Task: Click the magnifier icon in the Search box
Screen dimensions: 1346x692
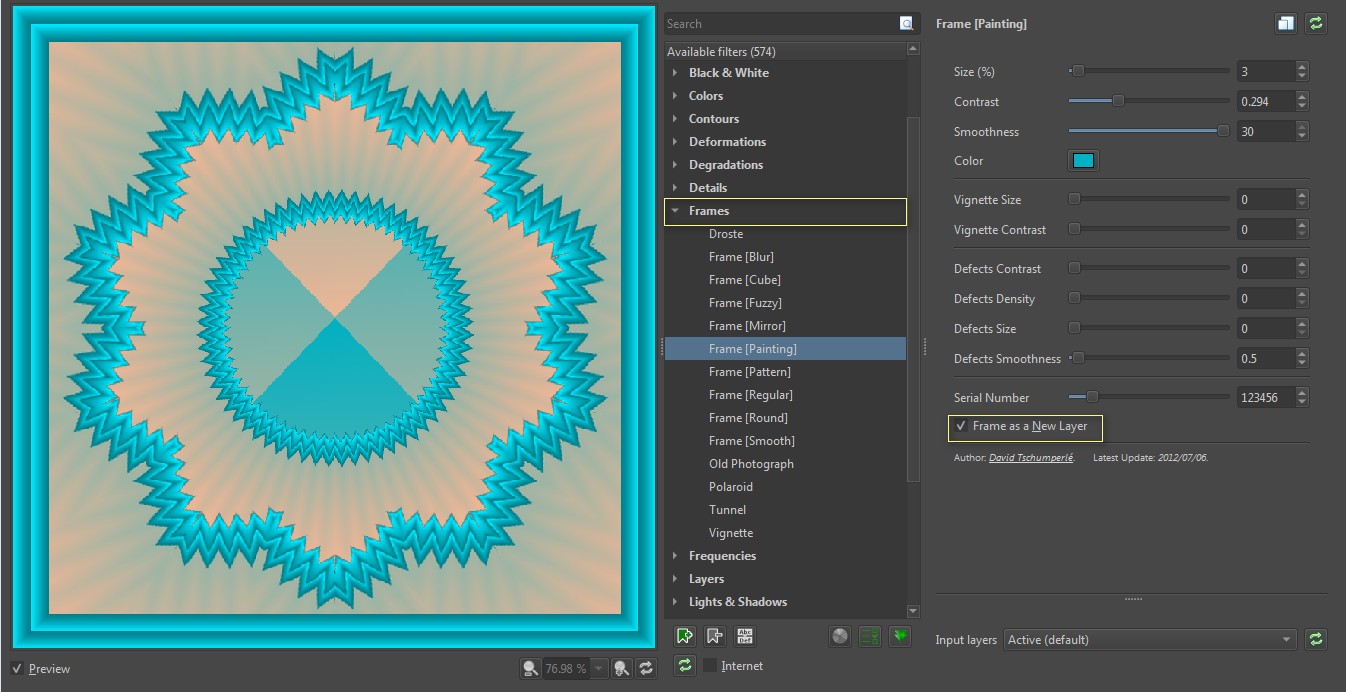Action: [906, 23]
